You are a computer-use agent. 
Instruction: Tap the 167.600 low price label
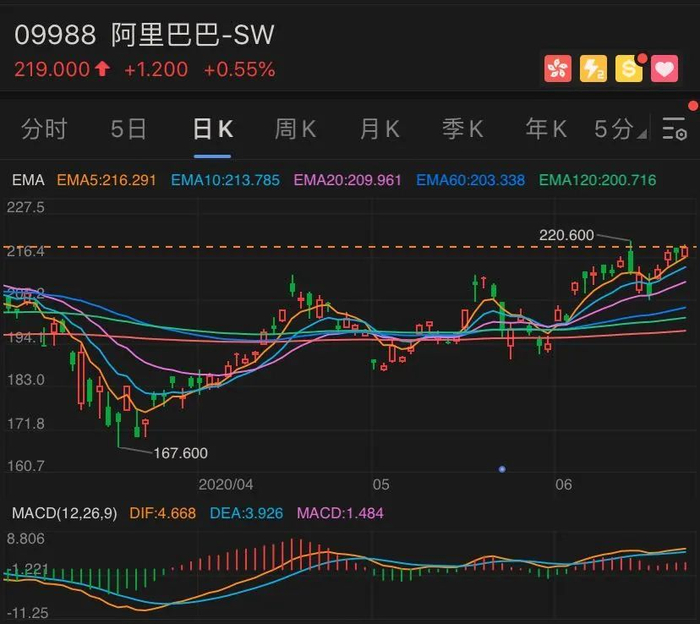click(180, 453)
